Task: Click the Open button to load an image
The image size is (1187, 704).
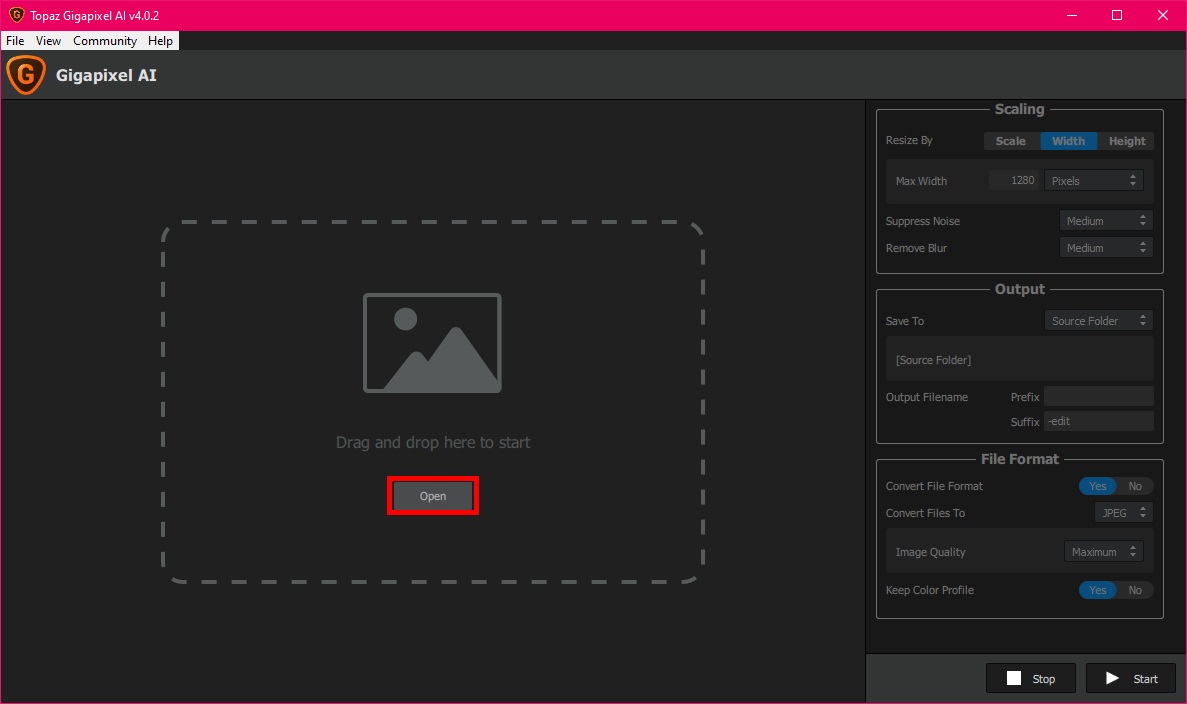Action: pyautogui.click(x=433, y=496)
